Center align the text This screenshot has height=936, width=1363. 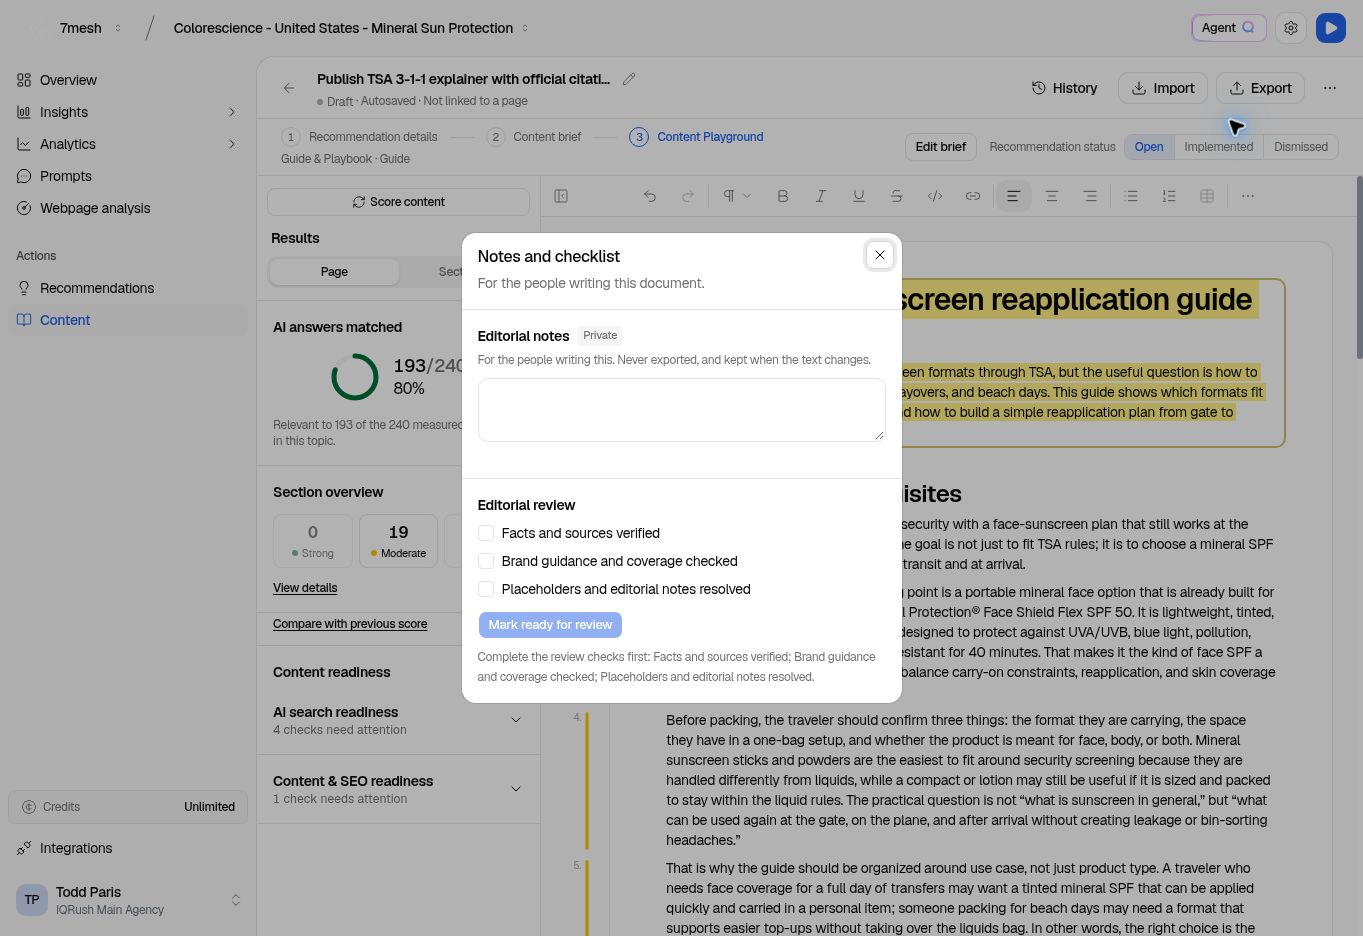pos(1052,196)
